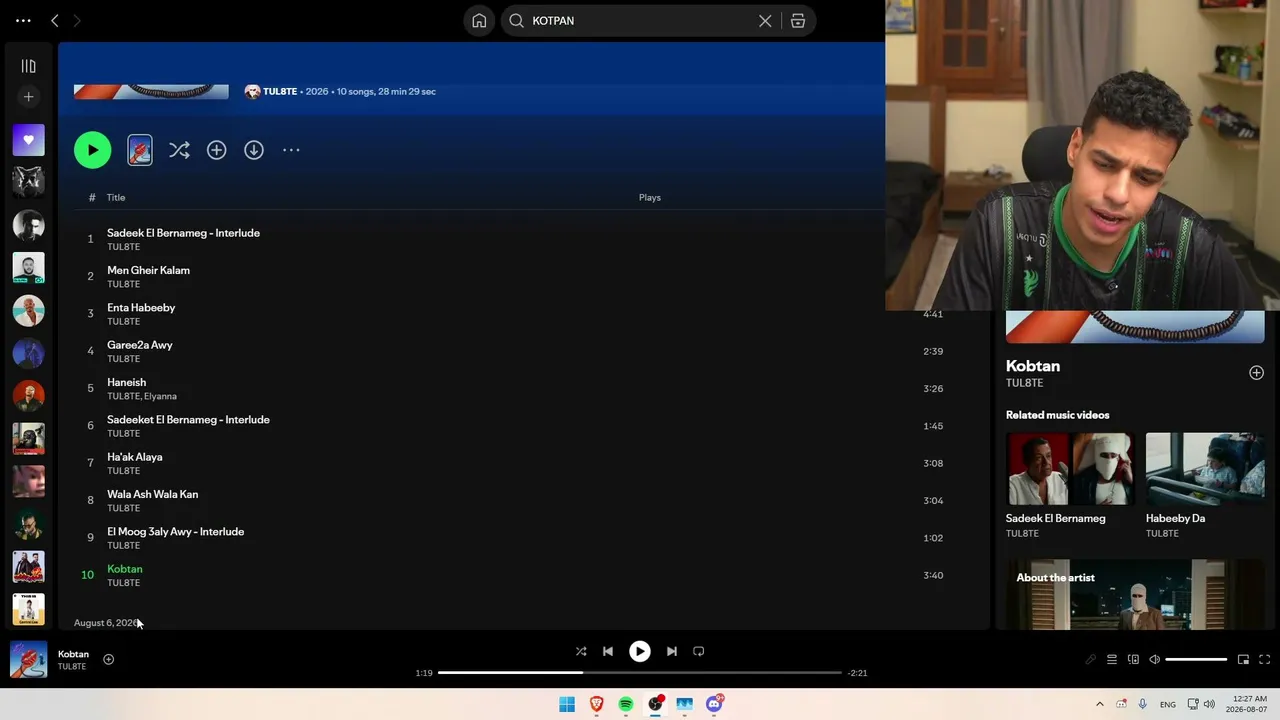Skip to the next track

(x=672, y=652)
